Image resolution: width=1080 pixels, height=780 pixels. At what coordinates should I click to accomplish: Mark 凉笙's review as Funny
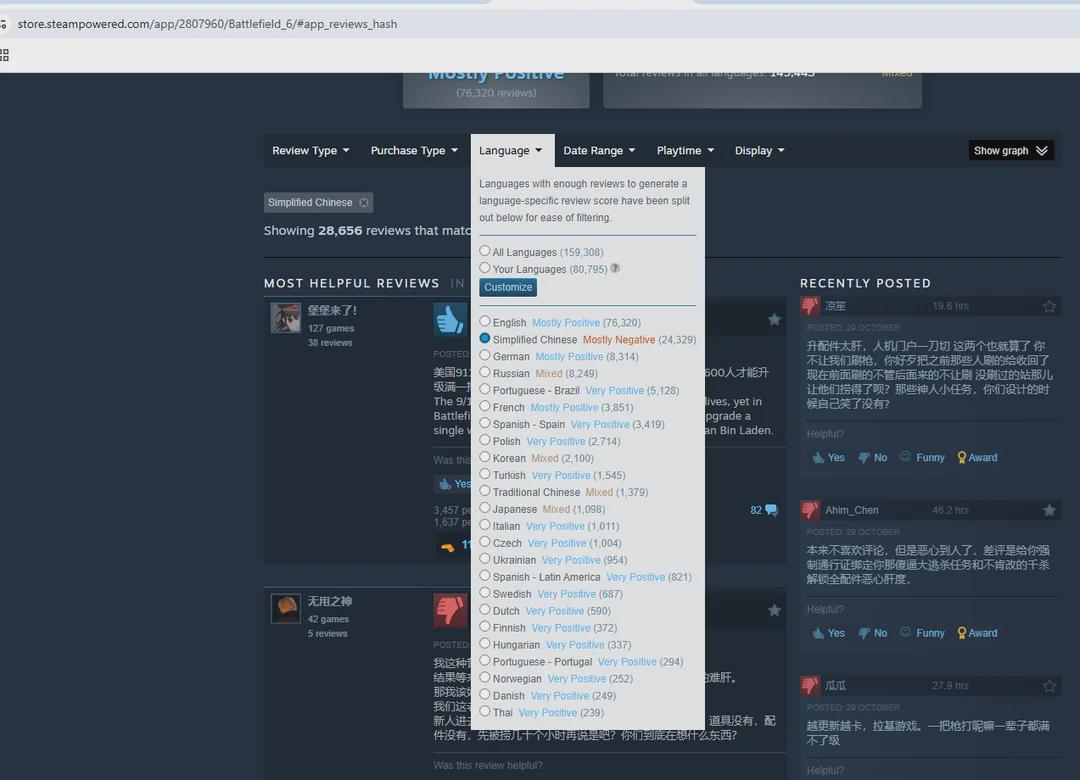pos(922,458)
